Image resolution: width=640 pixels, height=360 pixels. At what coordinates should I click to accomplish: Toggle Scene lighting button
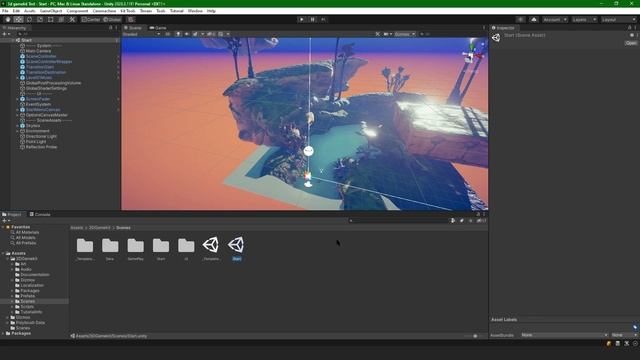coord(178,34)
